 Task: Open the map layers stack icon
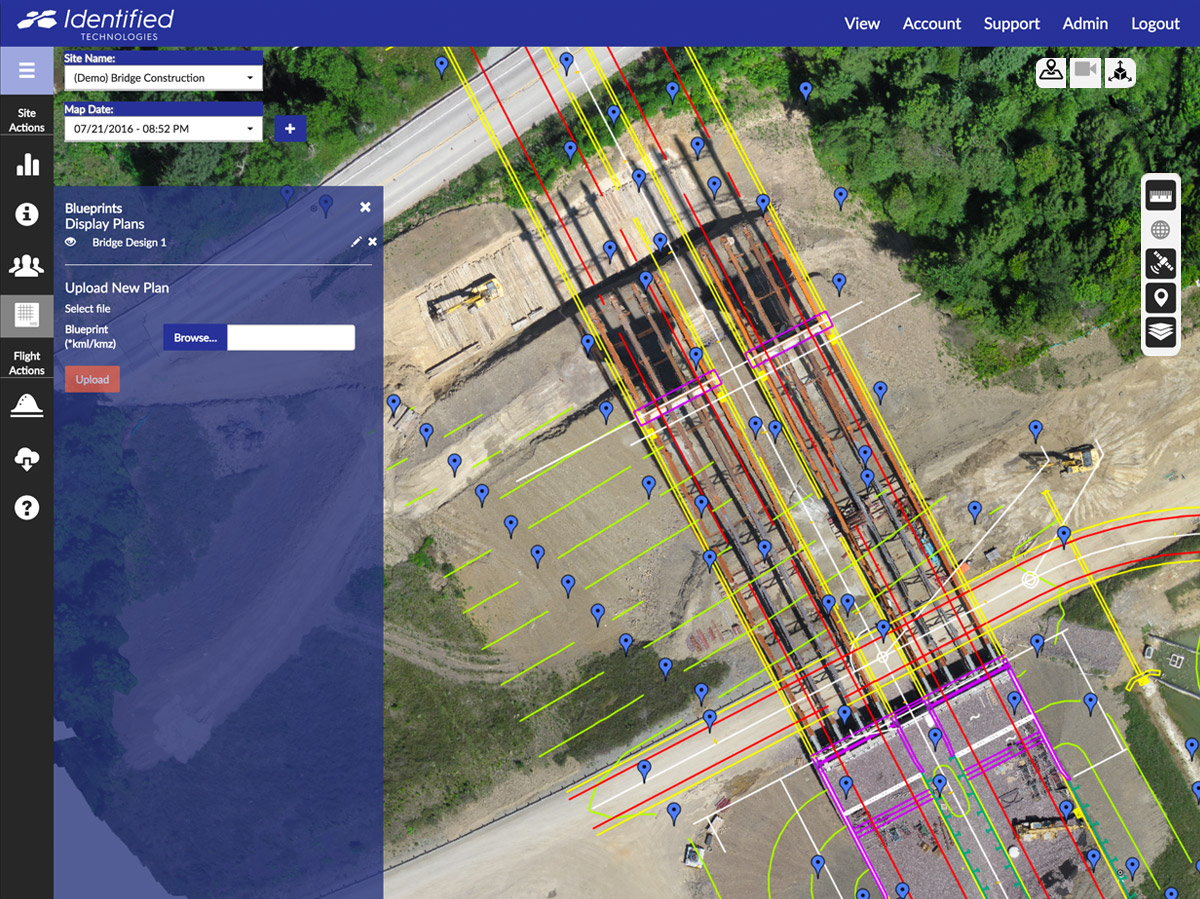pyautogui.click(x=1161, y=332)
